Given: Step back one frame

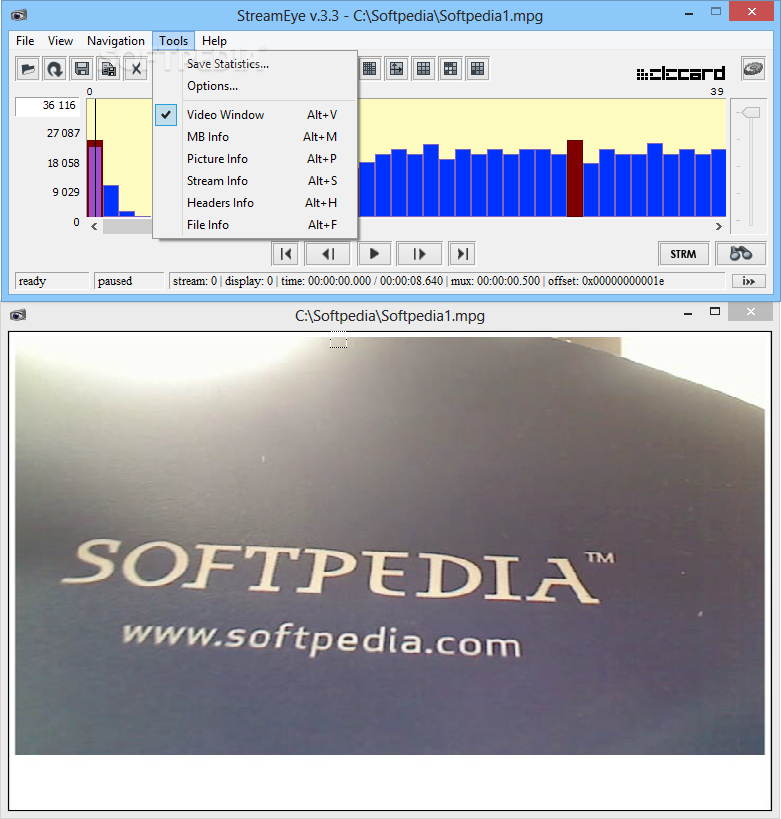Looking at the screenshot, I should 329,254.
